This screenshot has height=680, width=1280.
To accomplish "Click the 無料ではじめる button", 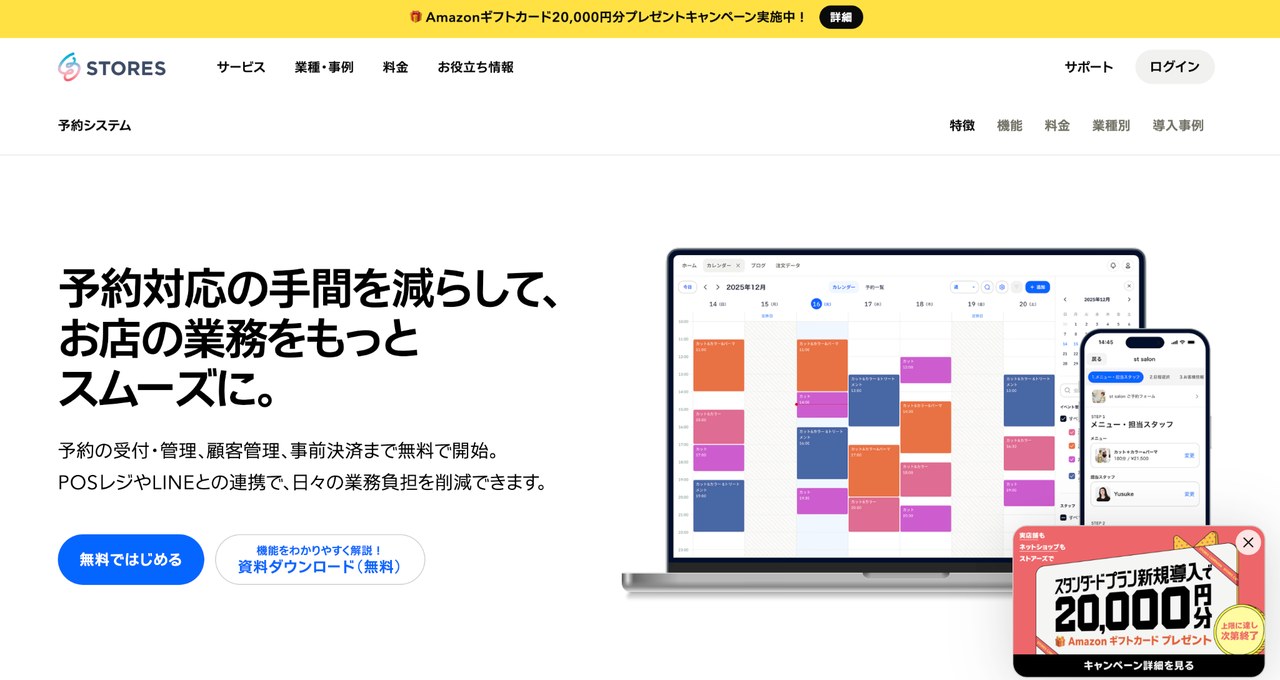I will 131,559.
